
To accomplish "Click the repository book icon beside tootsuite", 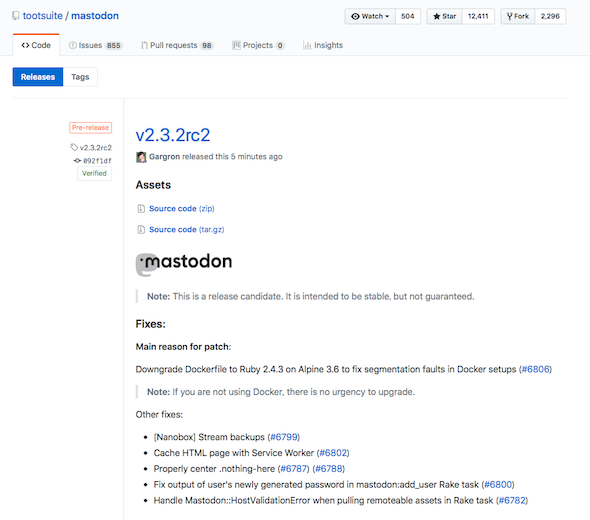I will 16,16.
